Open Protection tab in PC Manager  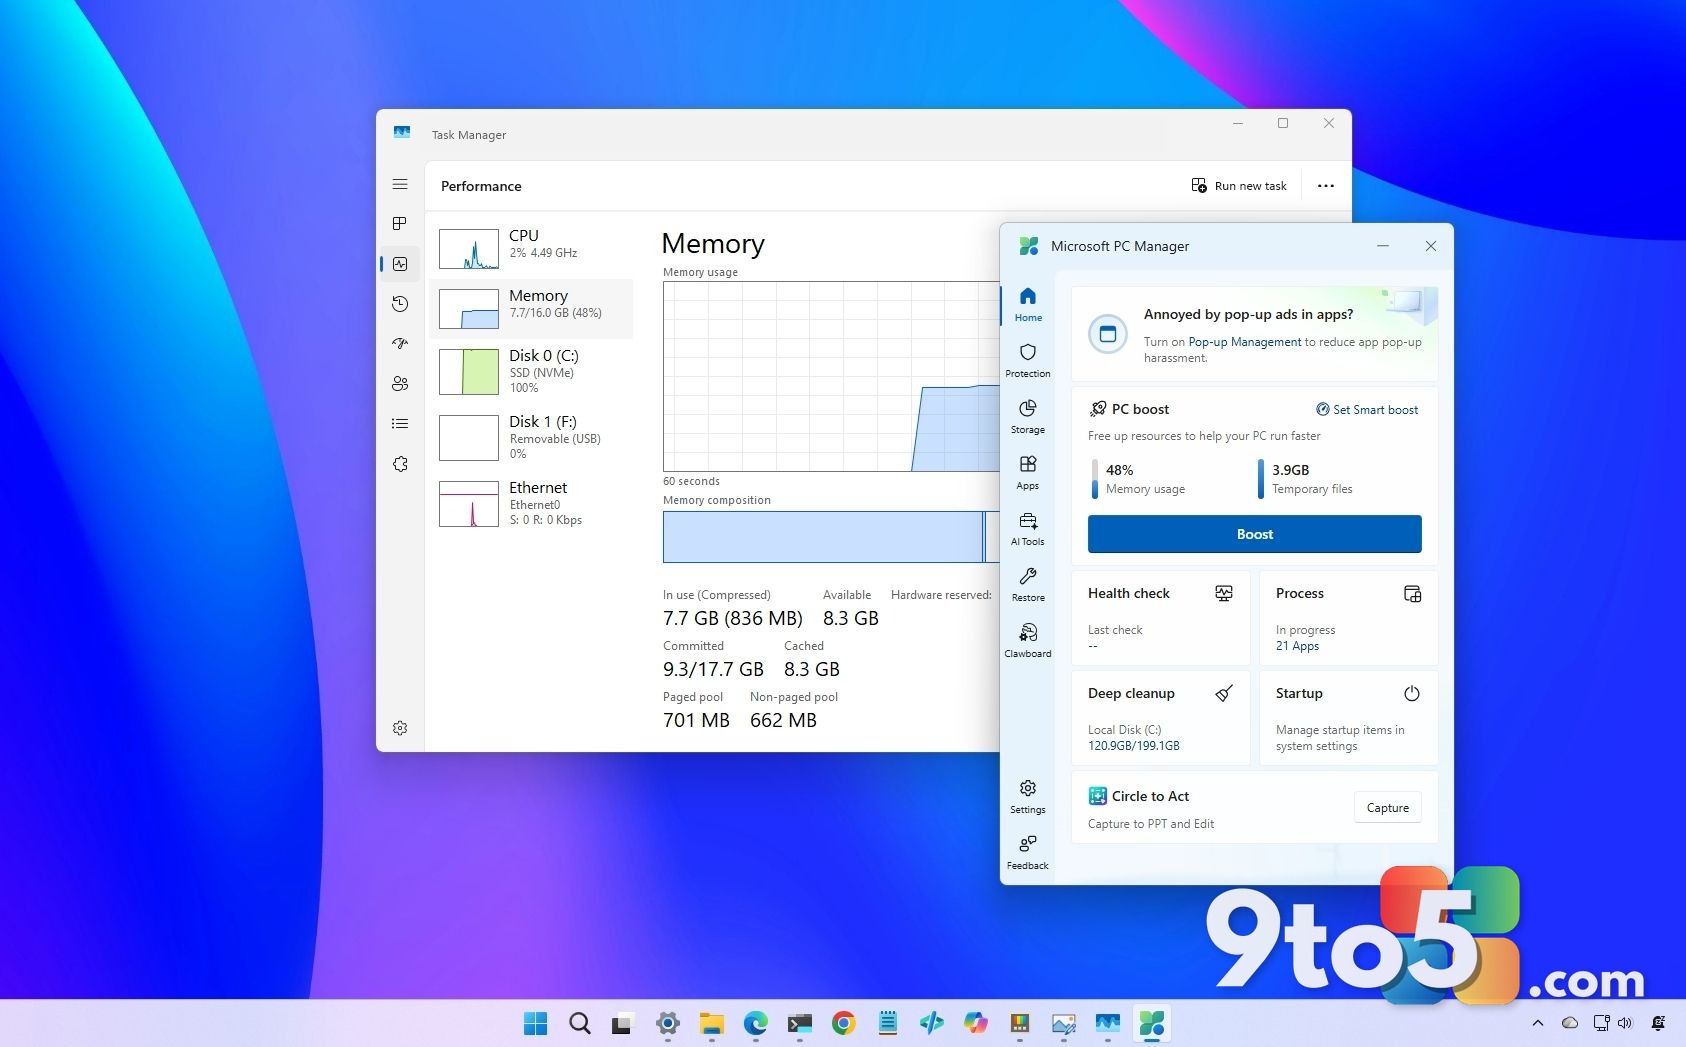[1028, 360]
